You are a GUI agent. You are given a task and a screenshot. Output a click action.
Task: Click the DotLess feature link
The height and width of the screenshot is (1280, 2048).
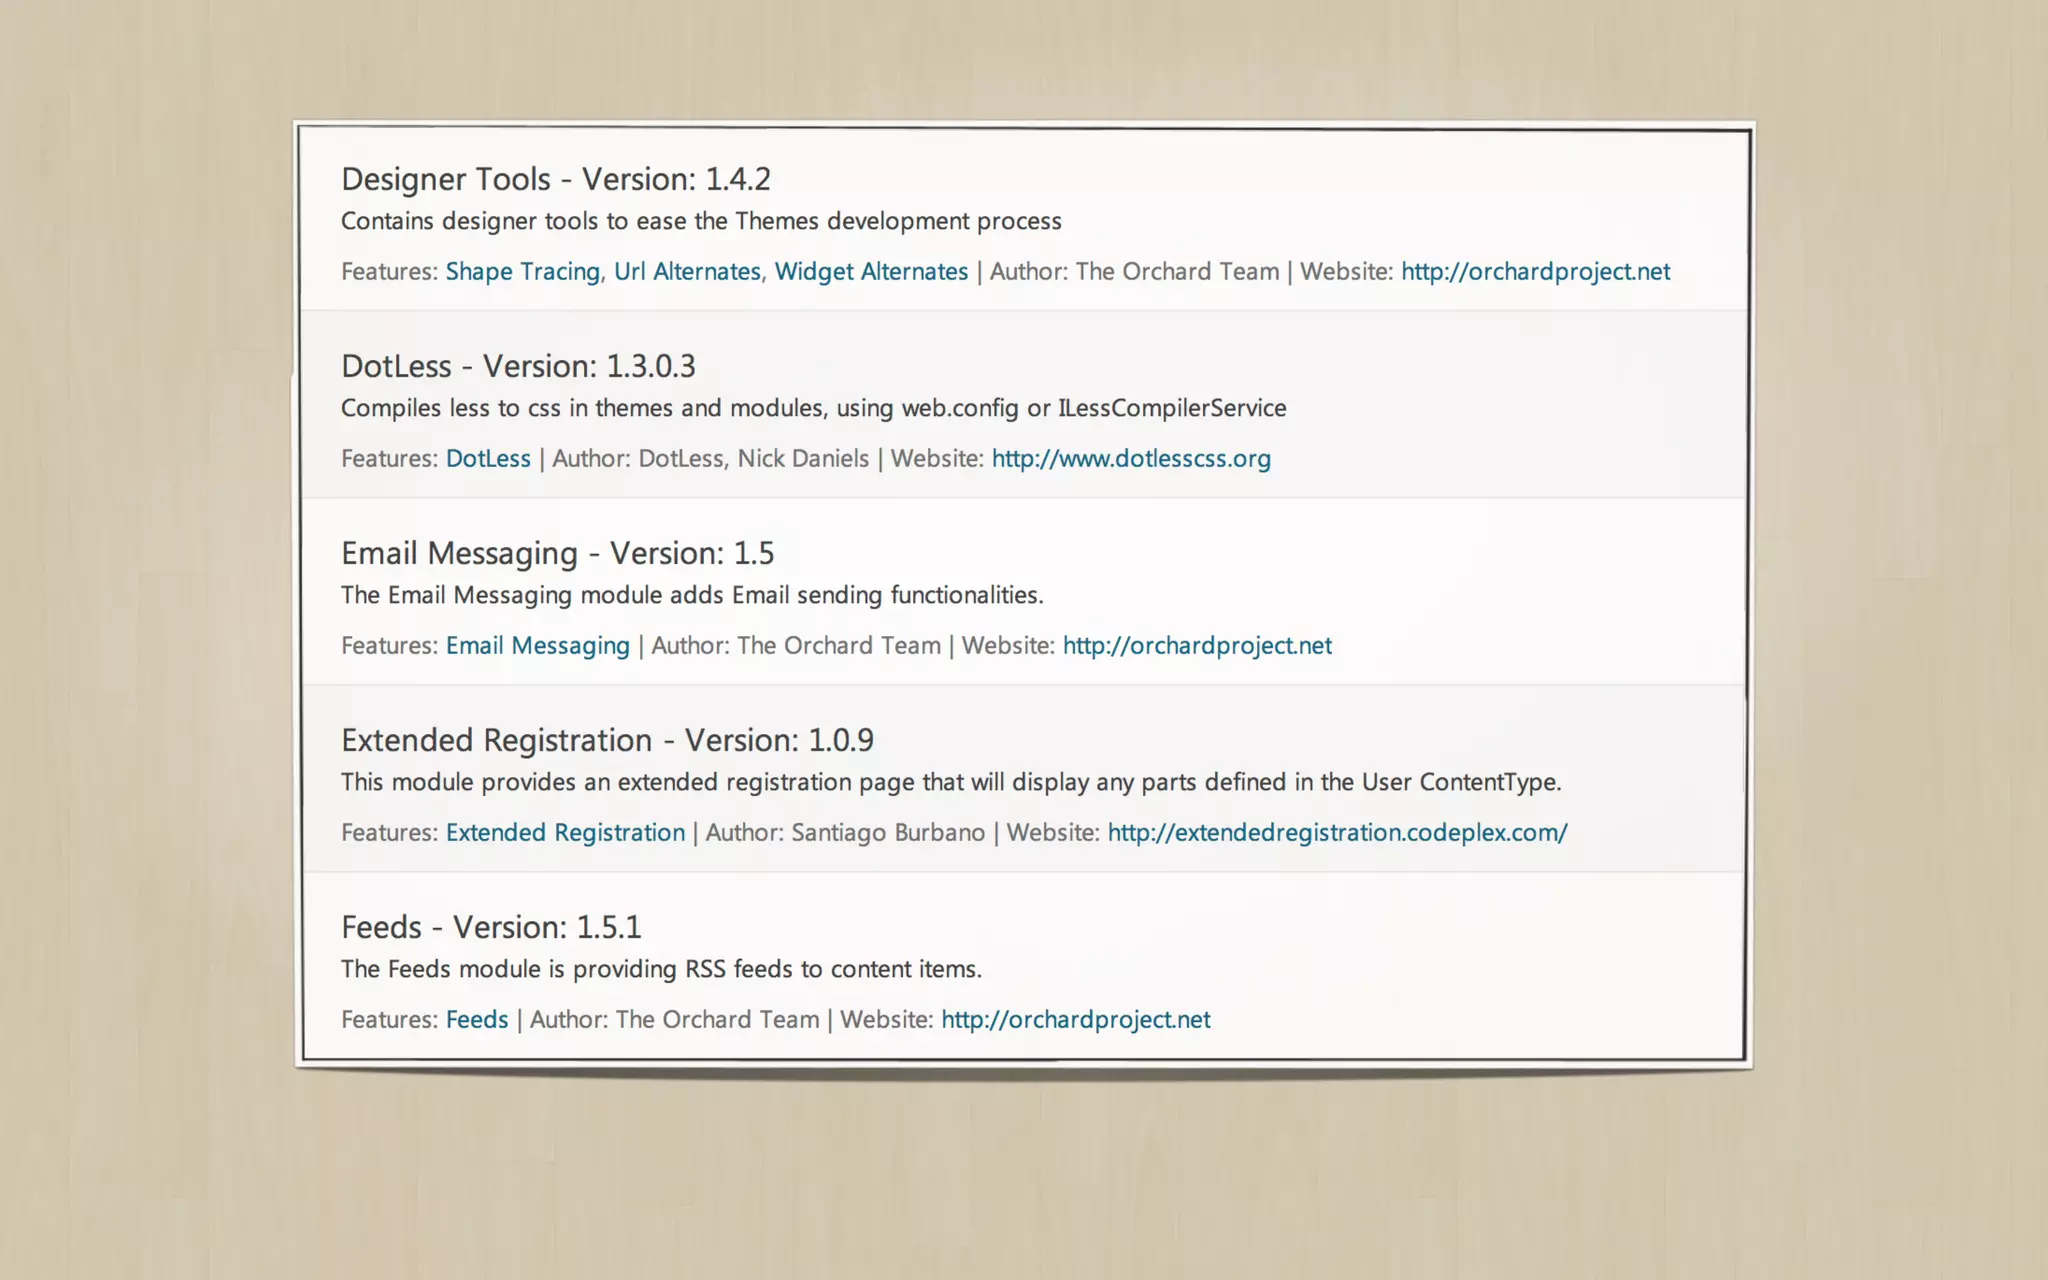point(488,459)
